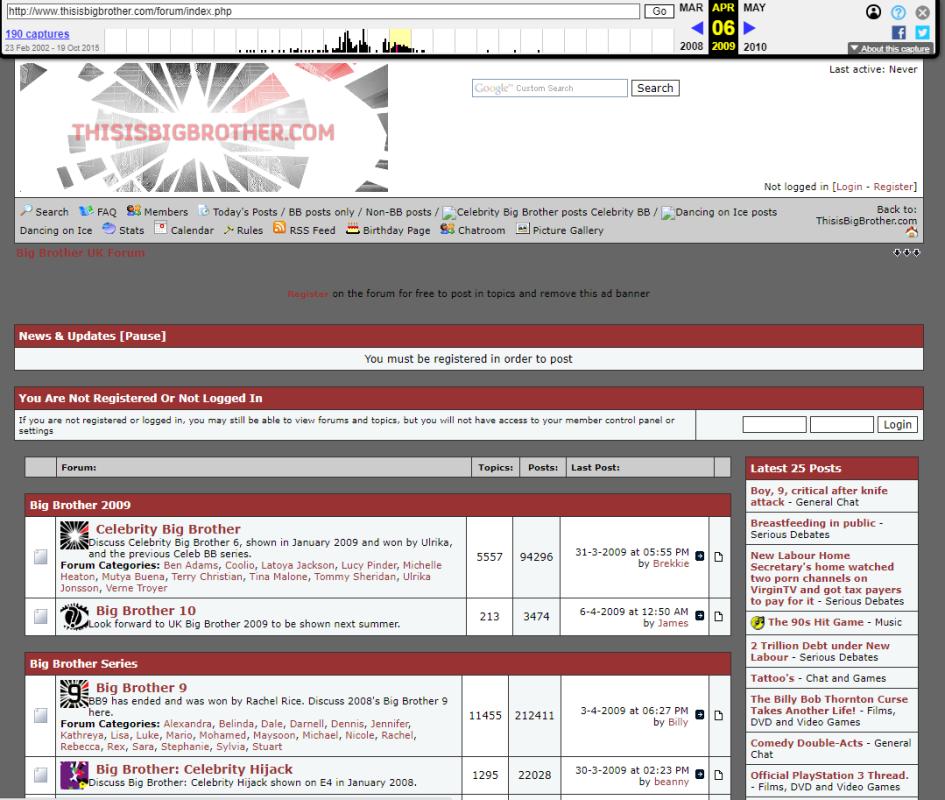Screen dimensions: 945x800
Task: Open Celebrity Big Brother forum logo icon
Action: (74, 535)
